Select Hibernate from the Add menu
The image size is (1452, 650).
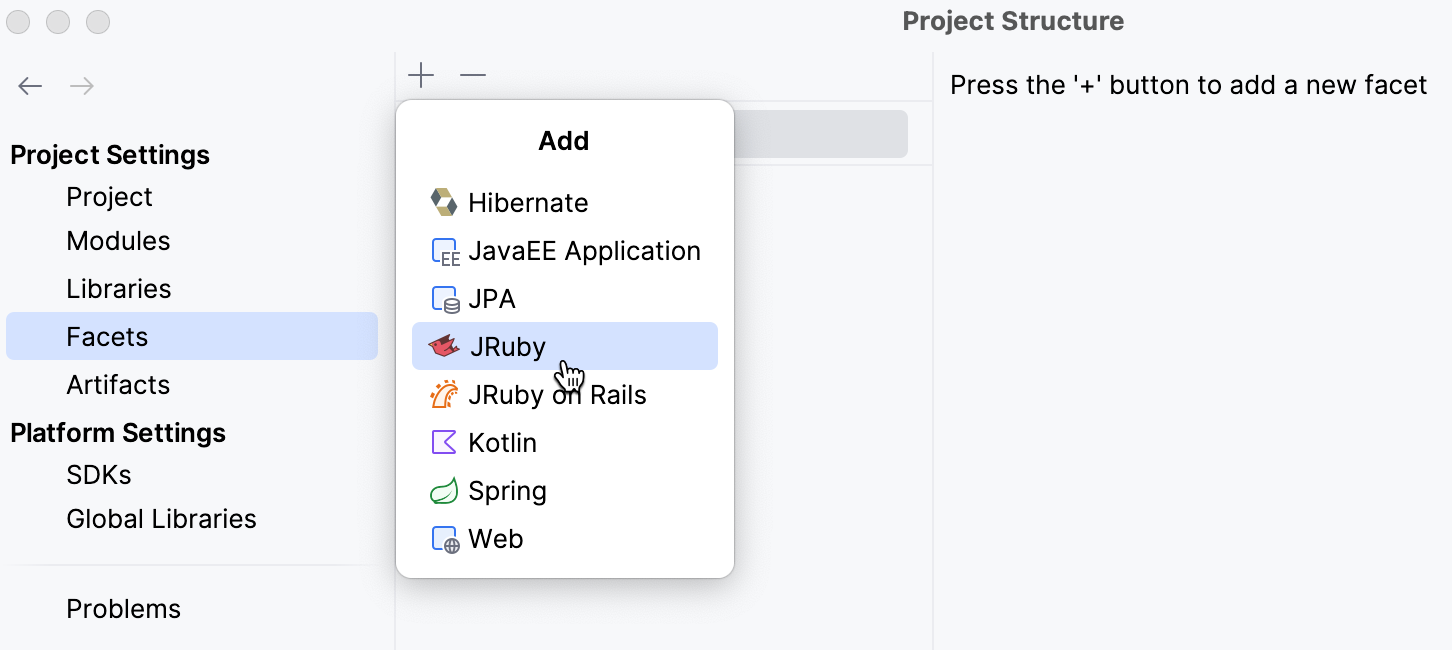(528, 202)
